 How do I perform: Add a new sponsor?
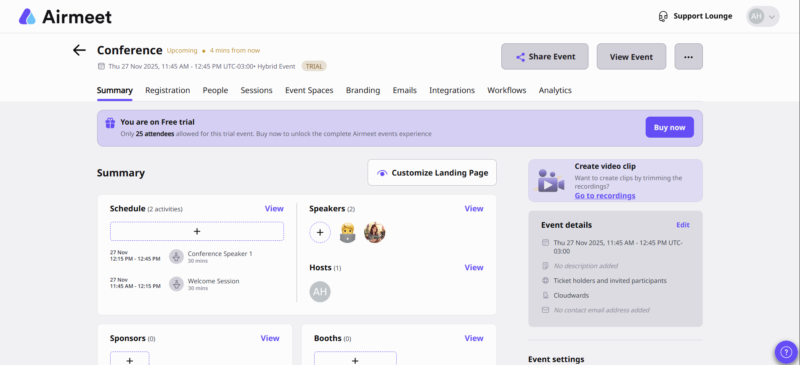130,358
